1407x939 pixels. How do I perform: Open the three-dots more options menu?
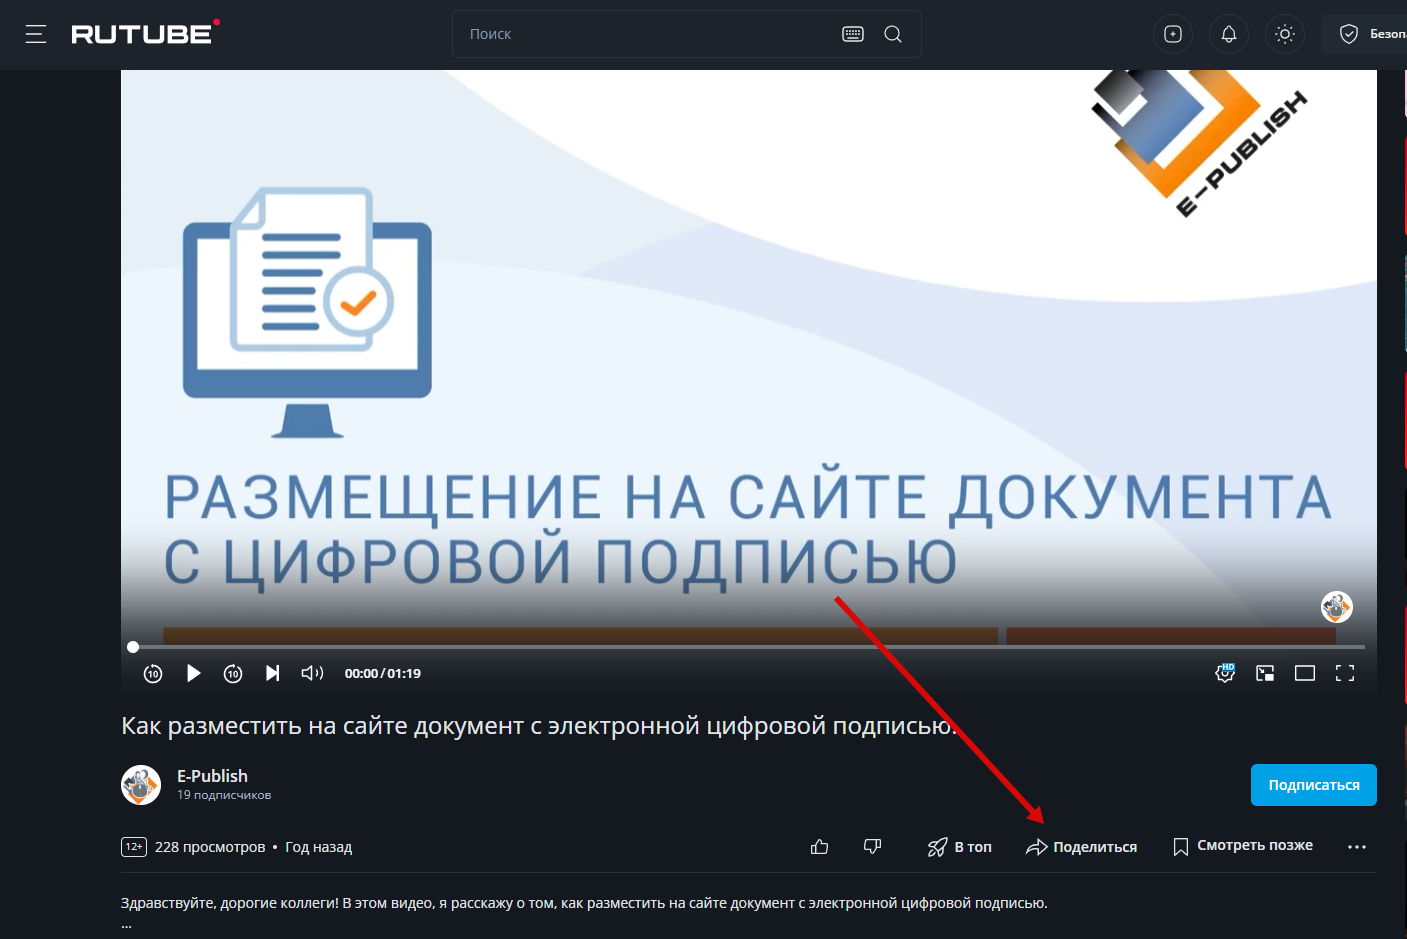pos(1356,847)
